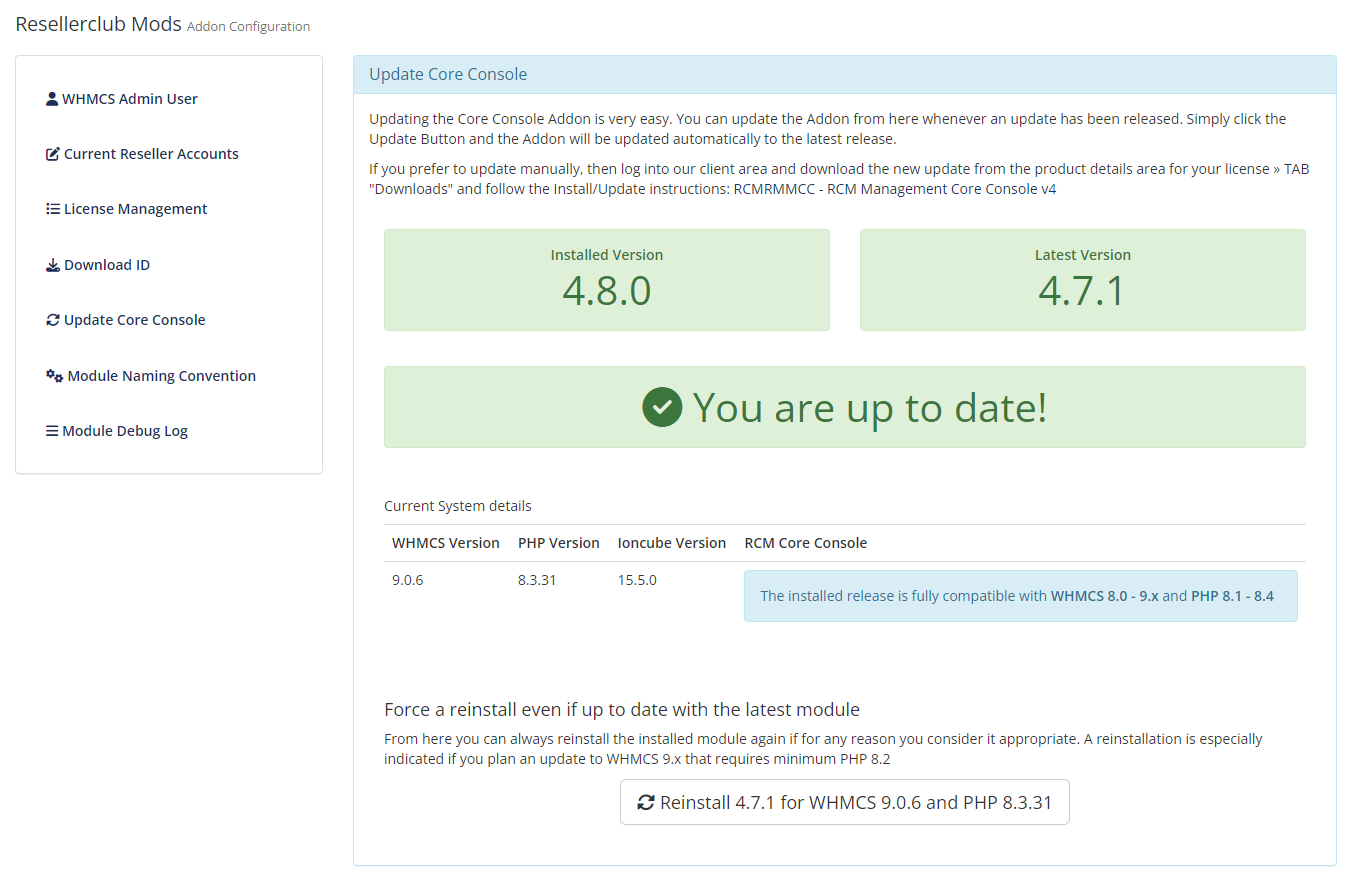Select the Download ID menu entry
The image size is (1352, 895).
coord(98,265)
